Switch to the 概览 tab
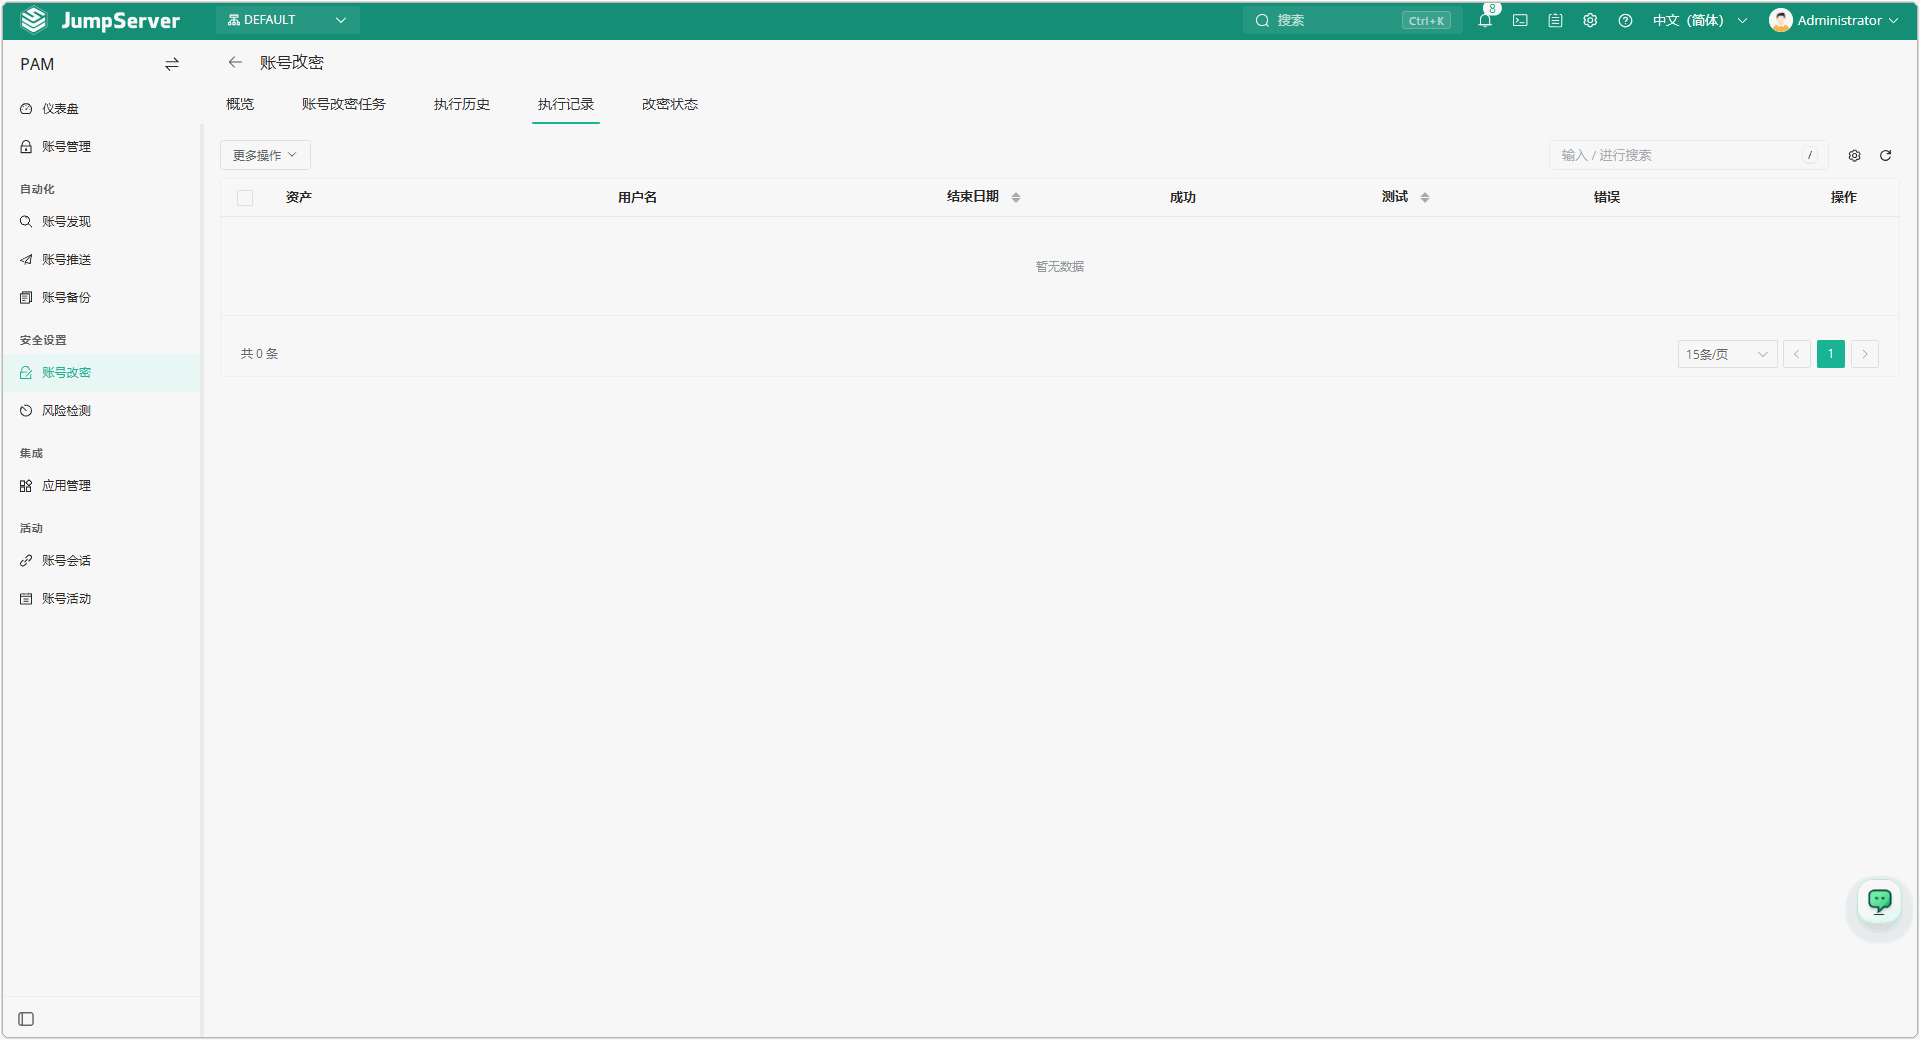 [x=240, y=104]
